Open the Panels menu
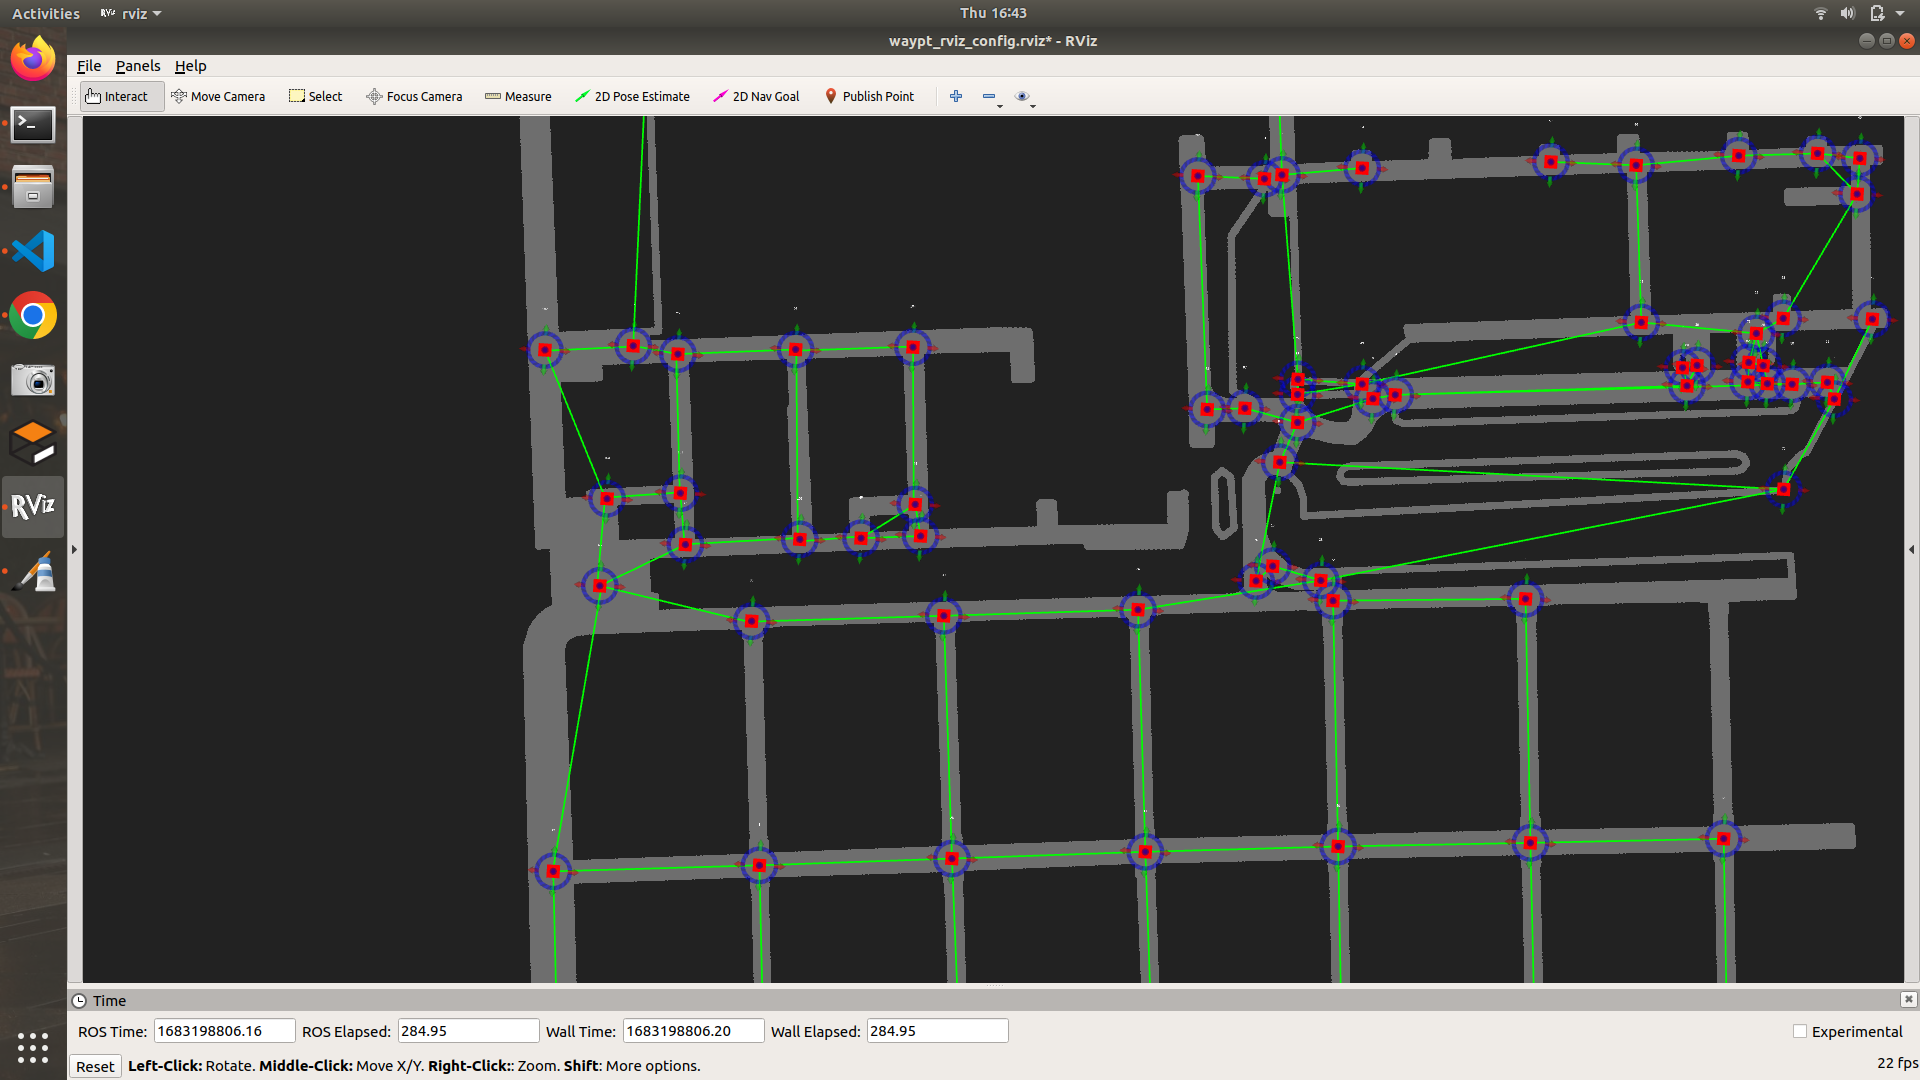This screenshot has height=1080, width=1920. (x=138, y=66)
